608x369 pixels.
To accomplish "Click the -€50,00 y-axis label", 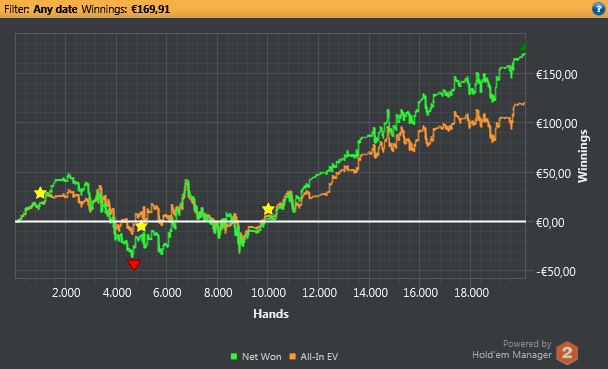I will coord(556,272).
